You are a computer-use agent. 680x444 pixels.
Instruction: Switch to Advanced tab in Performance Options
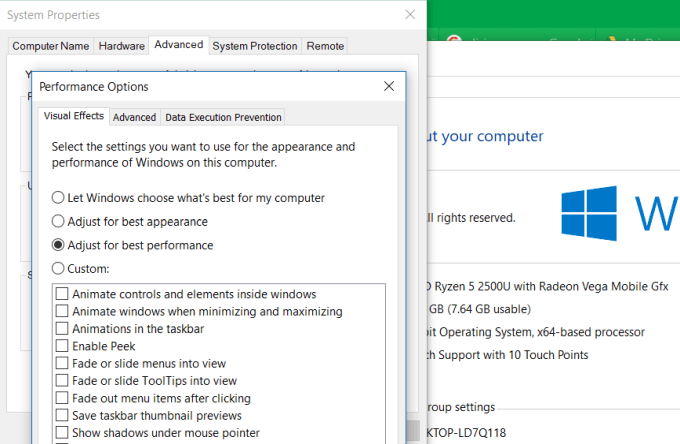[x=134, y=117]
